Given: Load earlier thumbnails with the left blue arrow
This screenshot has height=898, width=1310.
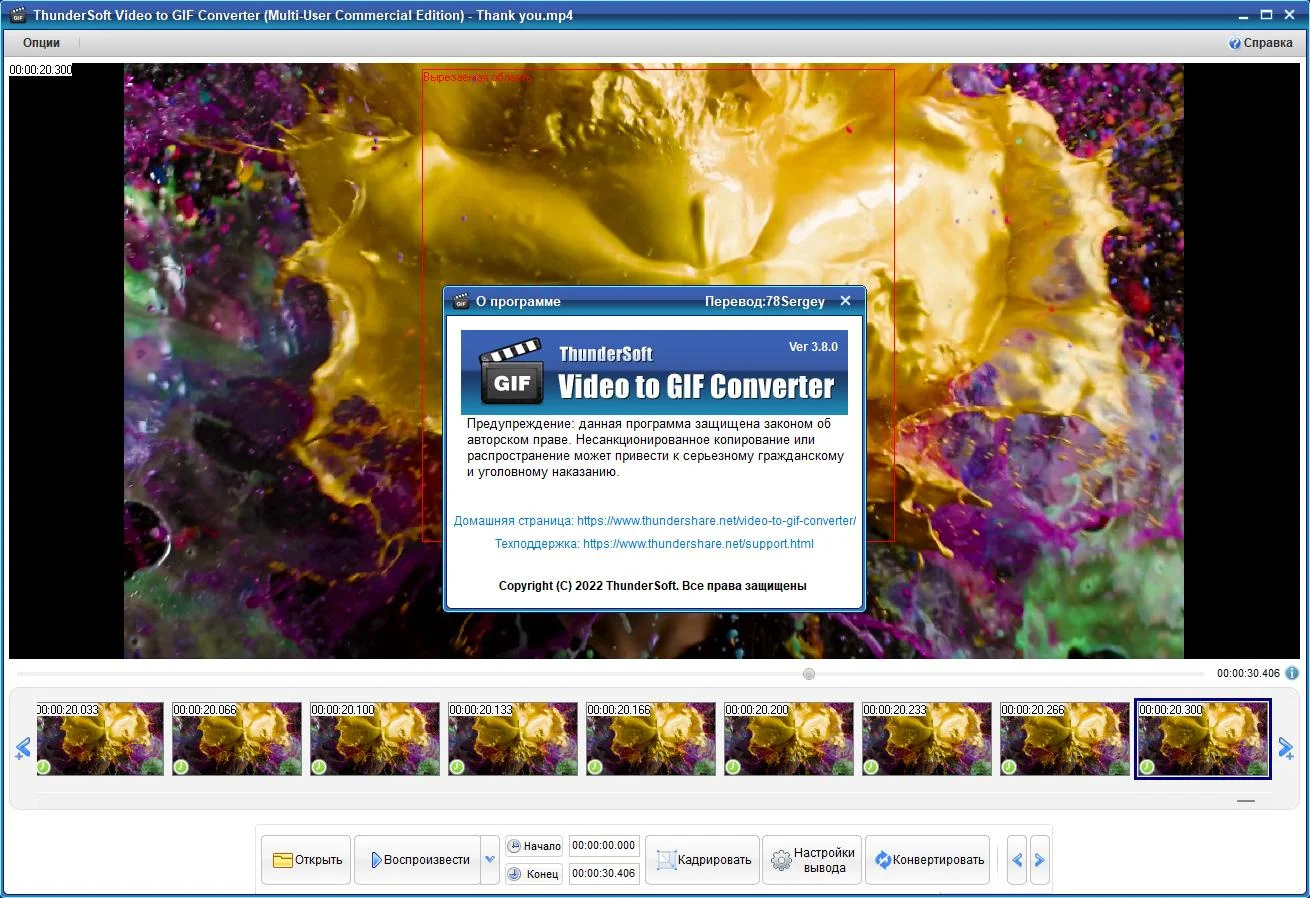Looking at the screenshot, I should (22, 748).
